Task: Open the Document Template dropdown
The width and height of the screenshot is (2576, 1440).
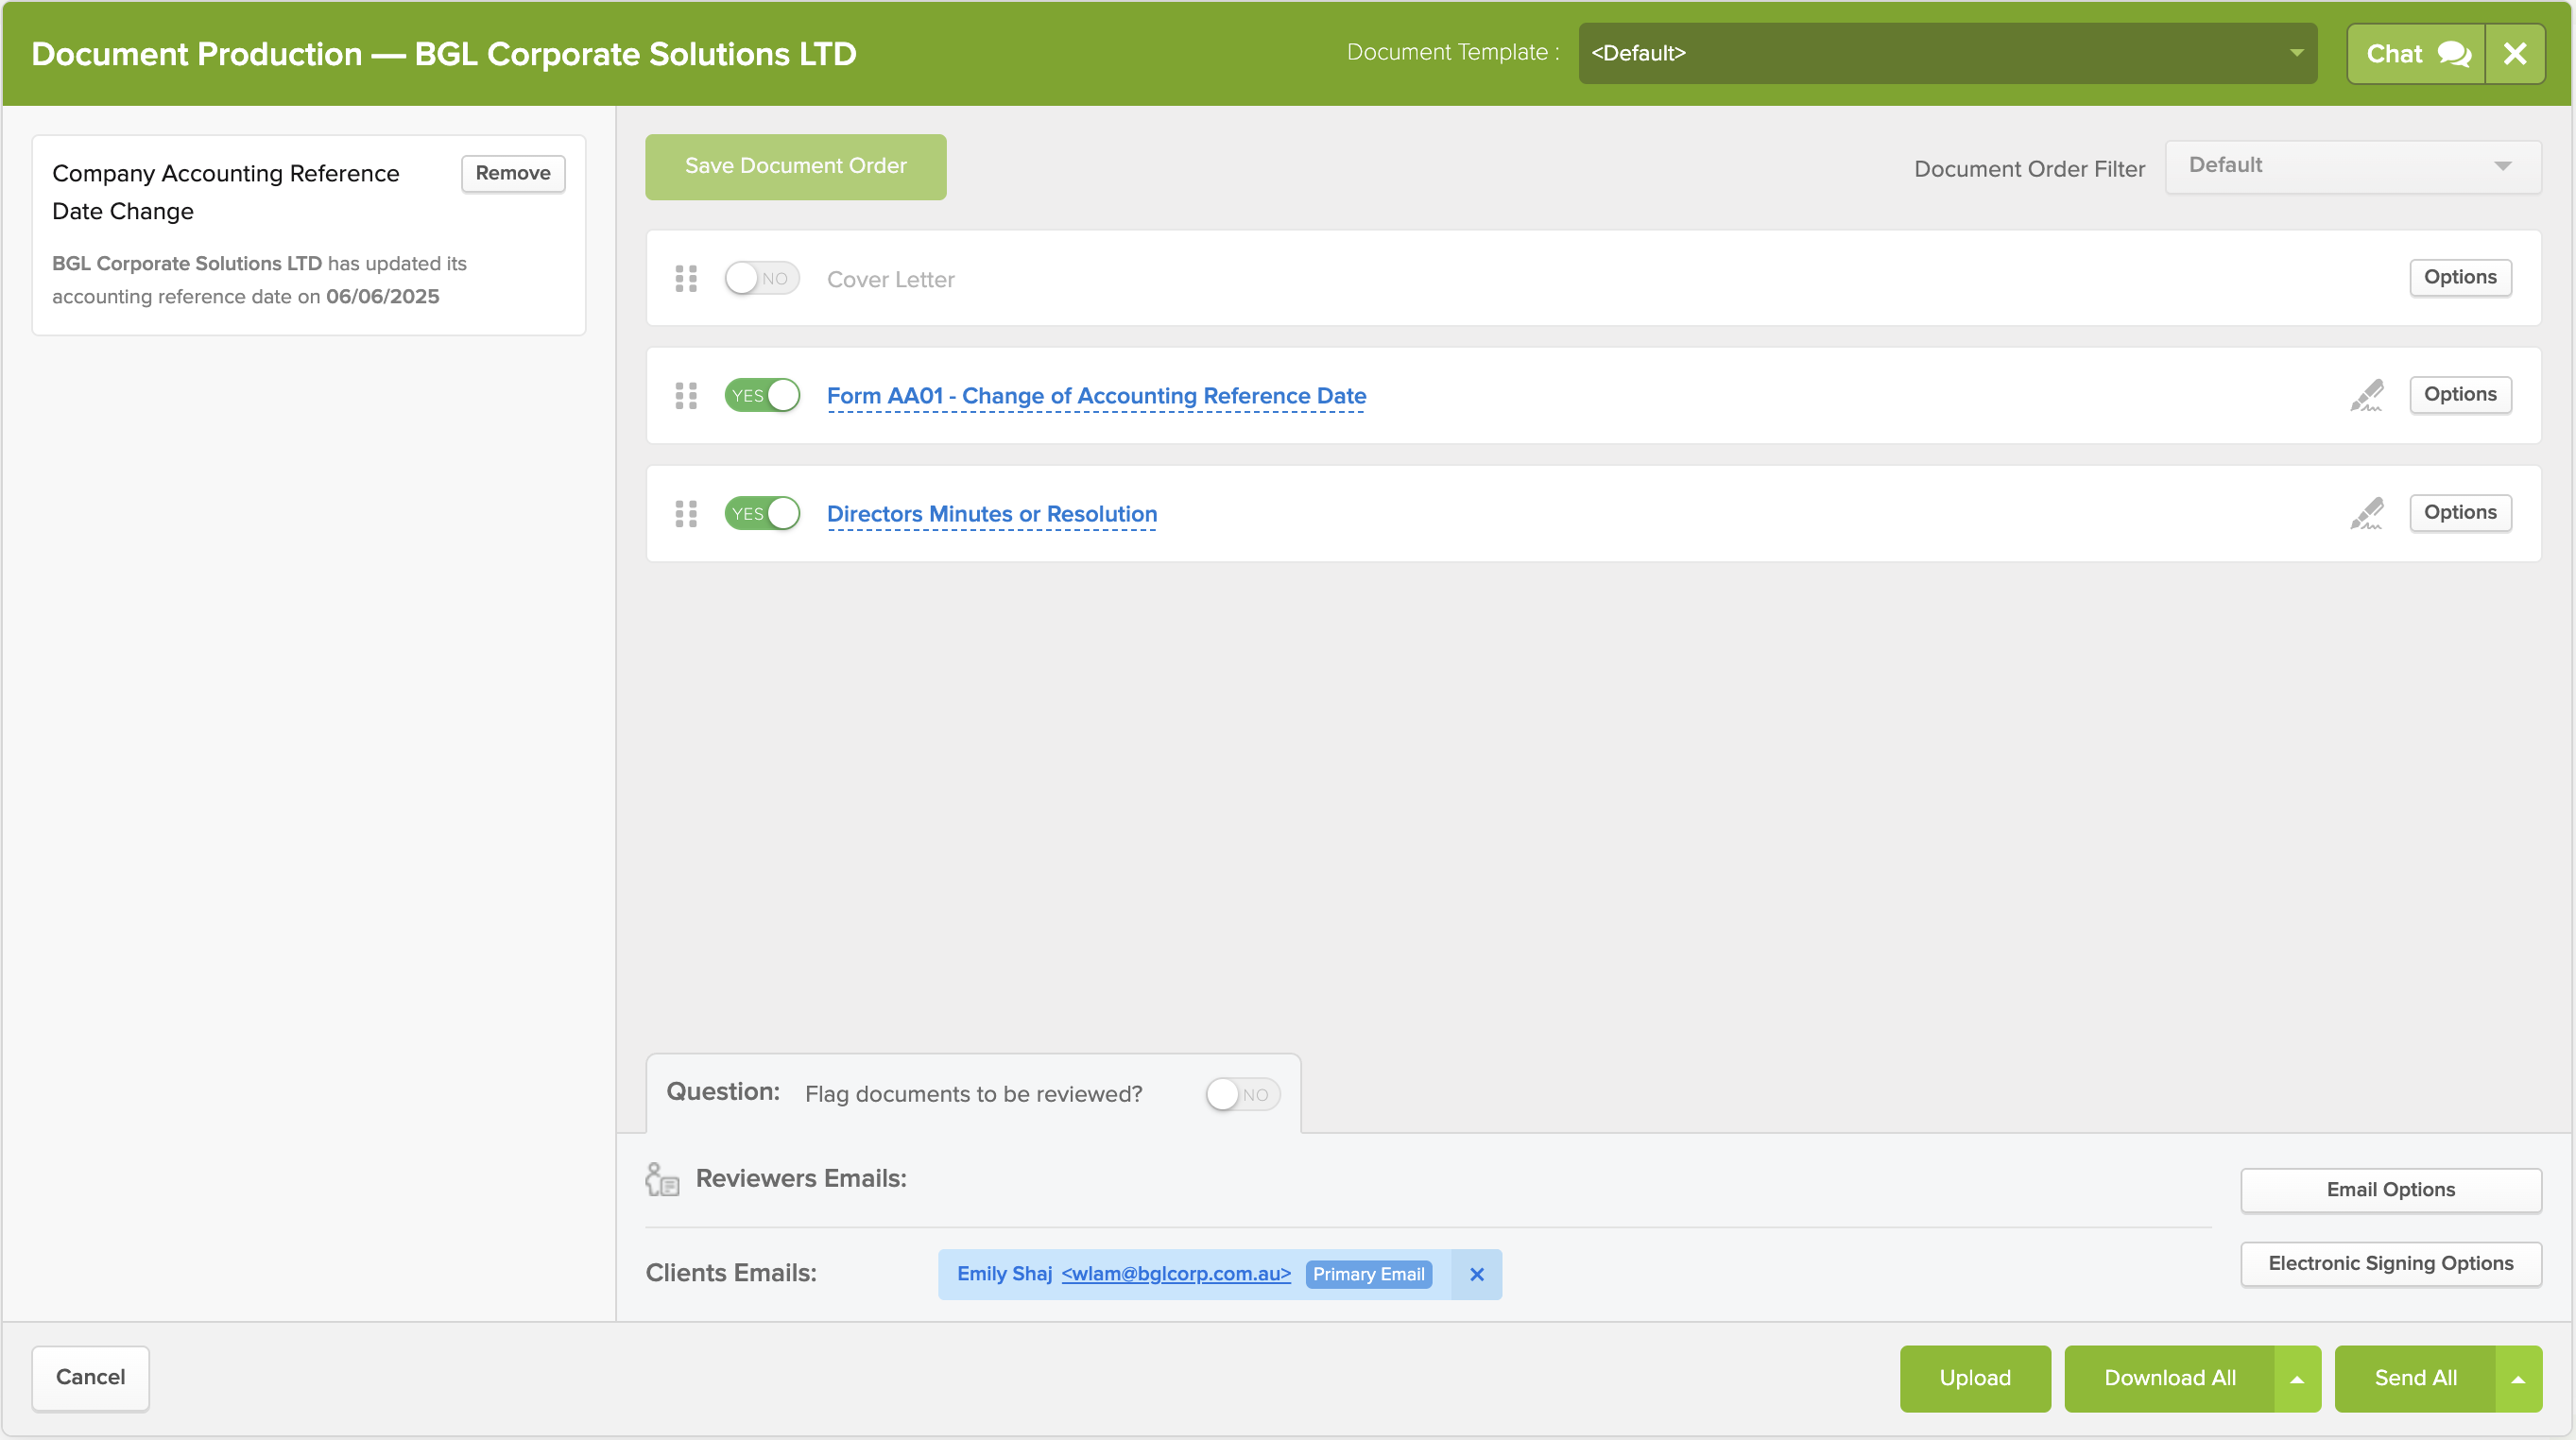Action: pos(1947,53)
